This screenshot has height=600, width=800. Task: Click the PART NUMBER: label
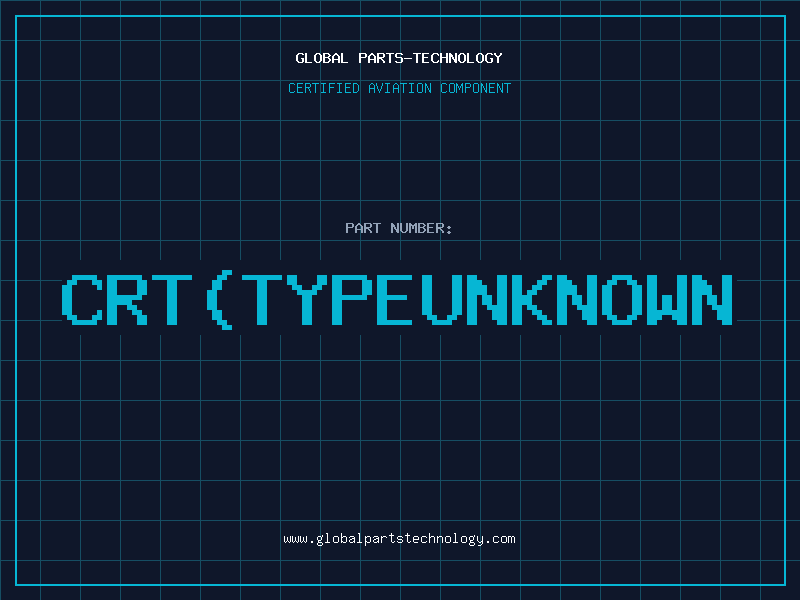(399, 228)
